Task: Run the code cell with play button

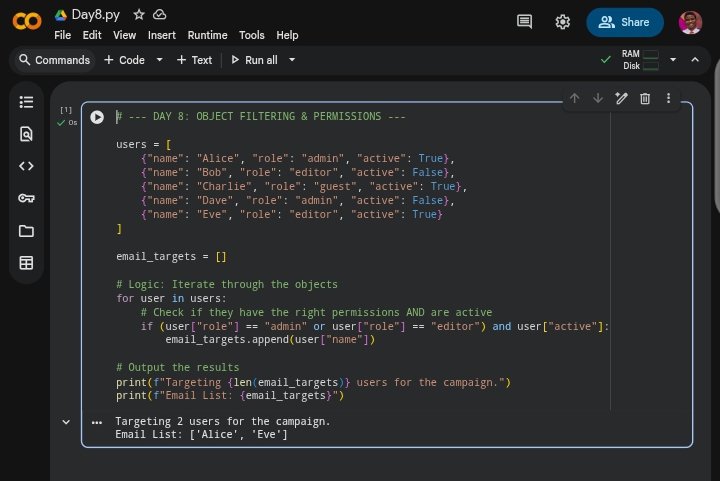Action: (x=97, y=117)
